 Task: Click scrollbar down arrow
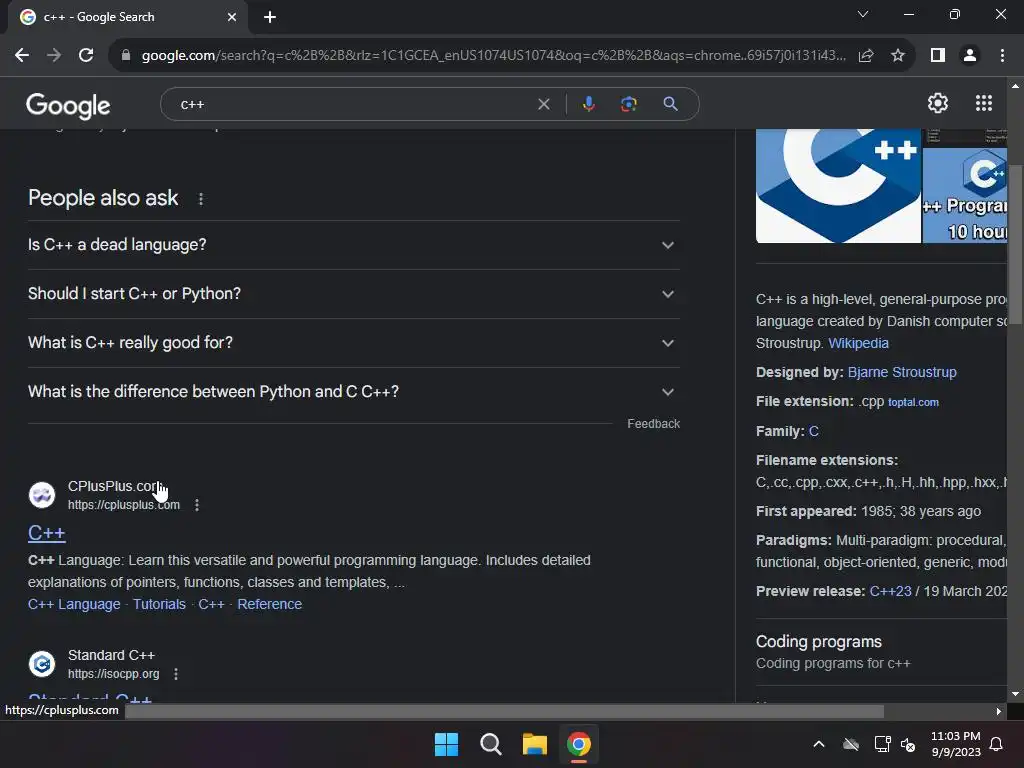tap(1014, 694)
